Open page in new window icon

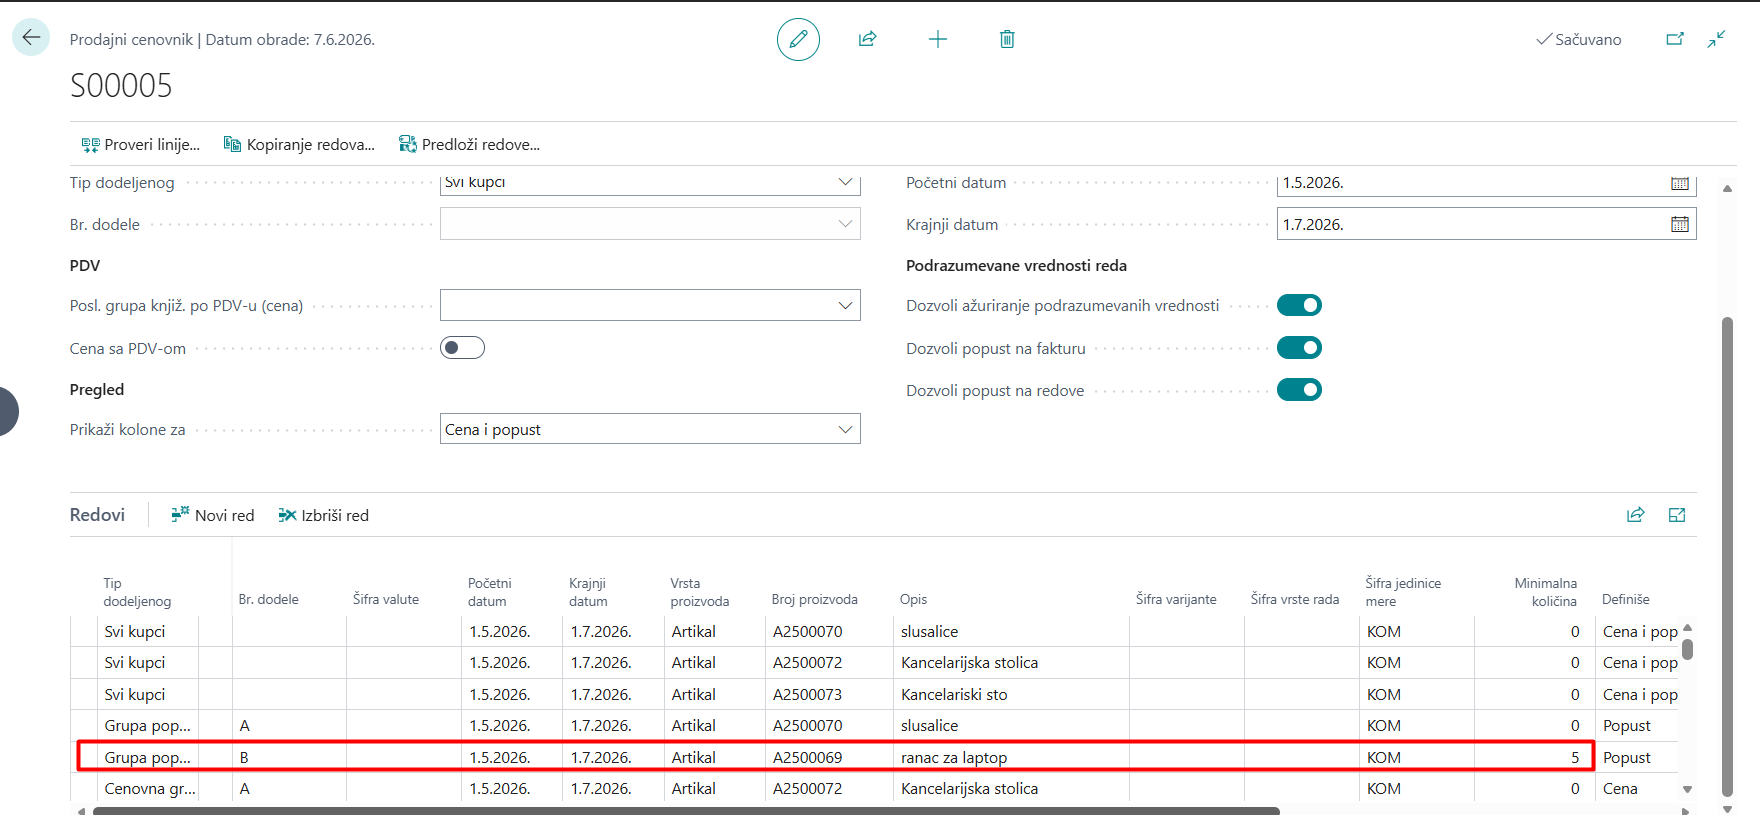(x=1675, y=39)
